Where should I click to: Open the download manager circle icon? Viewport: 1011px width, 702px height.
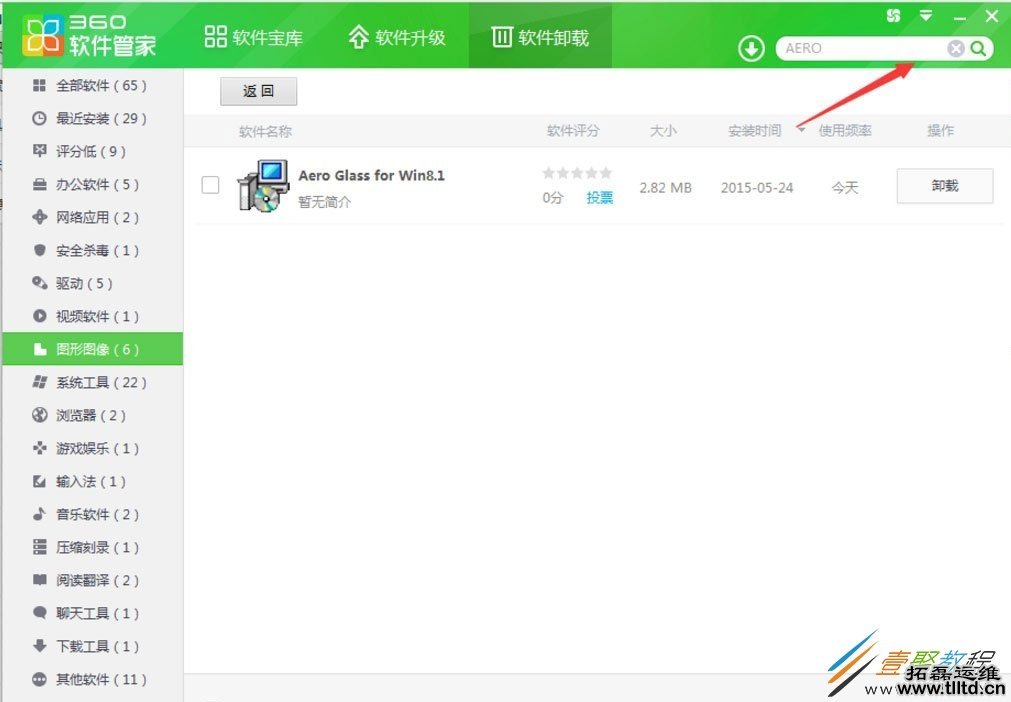tap(750, 47)
